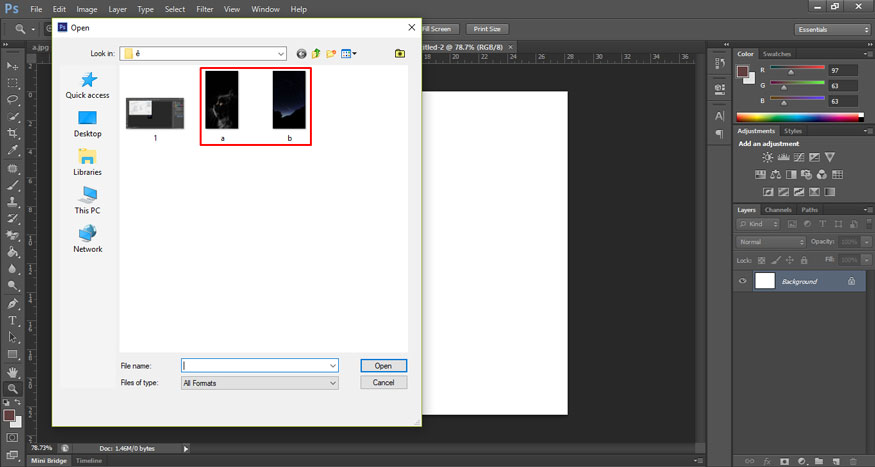Add a Channel Mixer adjustment
Screen dimensions: 875x467
(x=821, y=175)
